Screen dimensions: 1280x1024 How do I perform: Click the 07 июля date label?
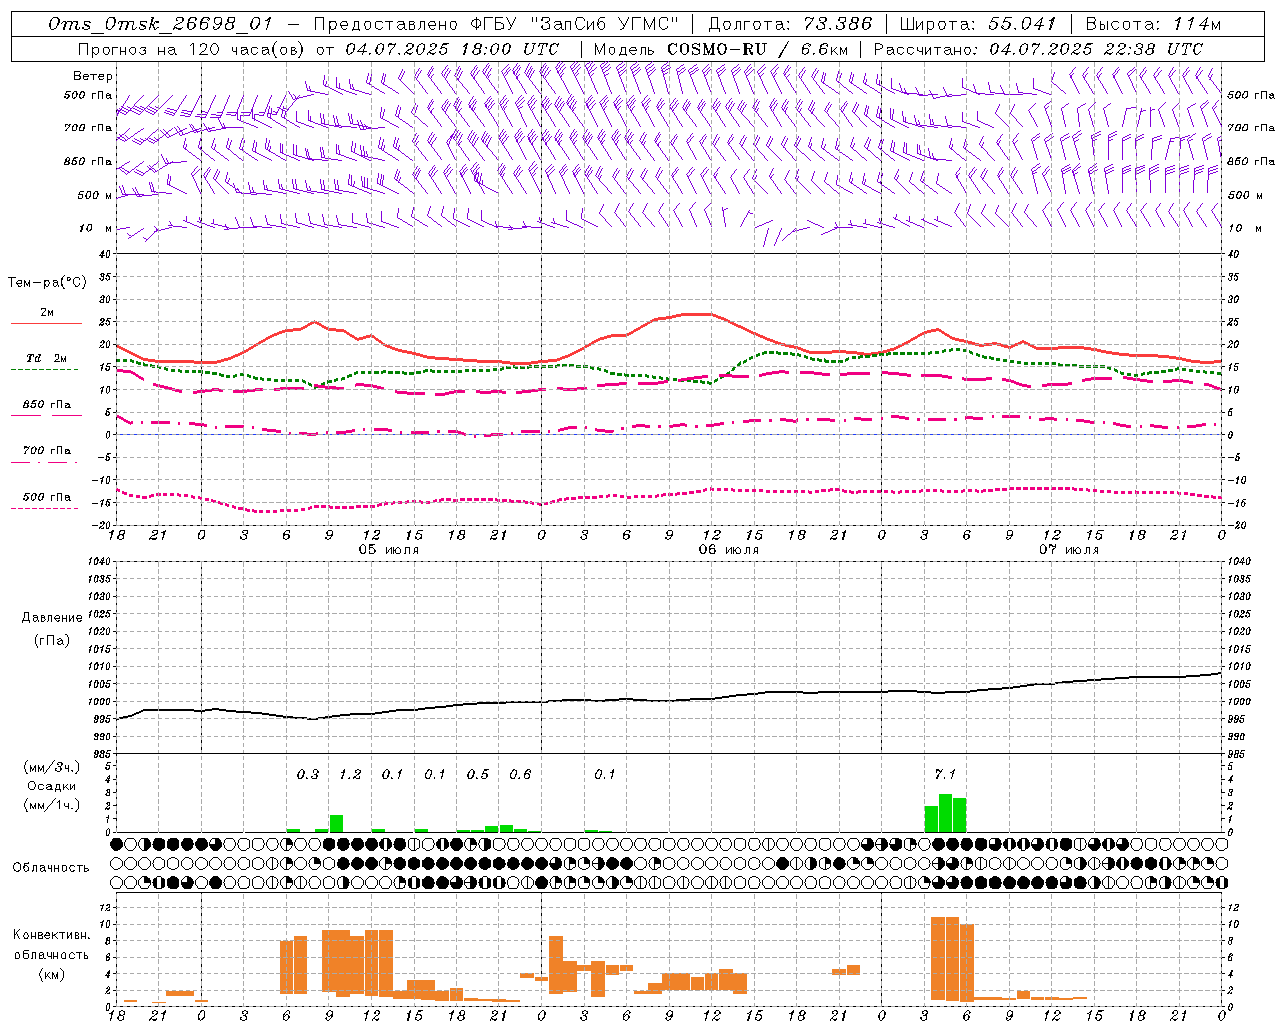coord(1069,550)
